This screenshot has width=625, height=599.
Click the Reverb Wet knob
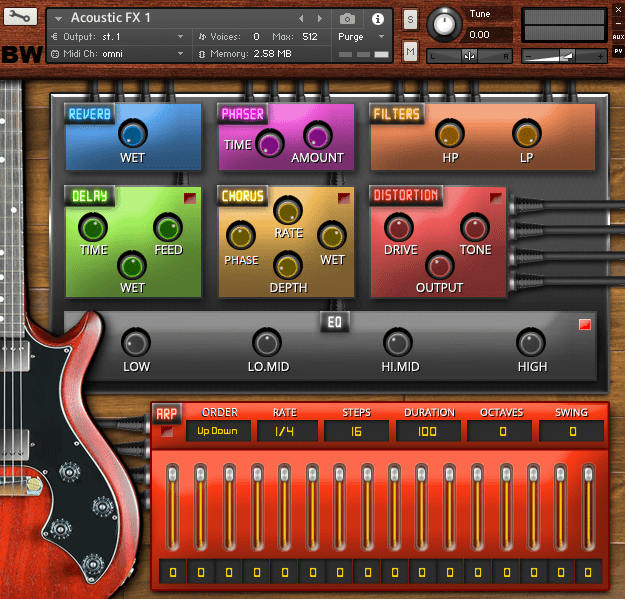point(133,135)
